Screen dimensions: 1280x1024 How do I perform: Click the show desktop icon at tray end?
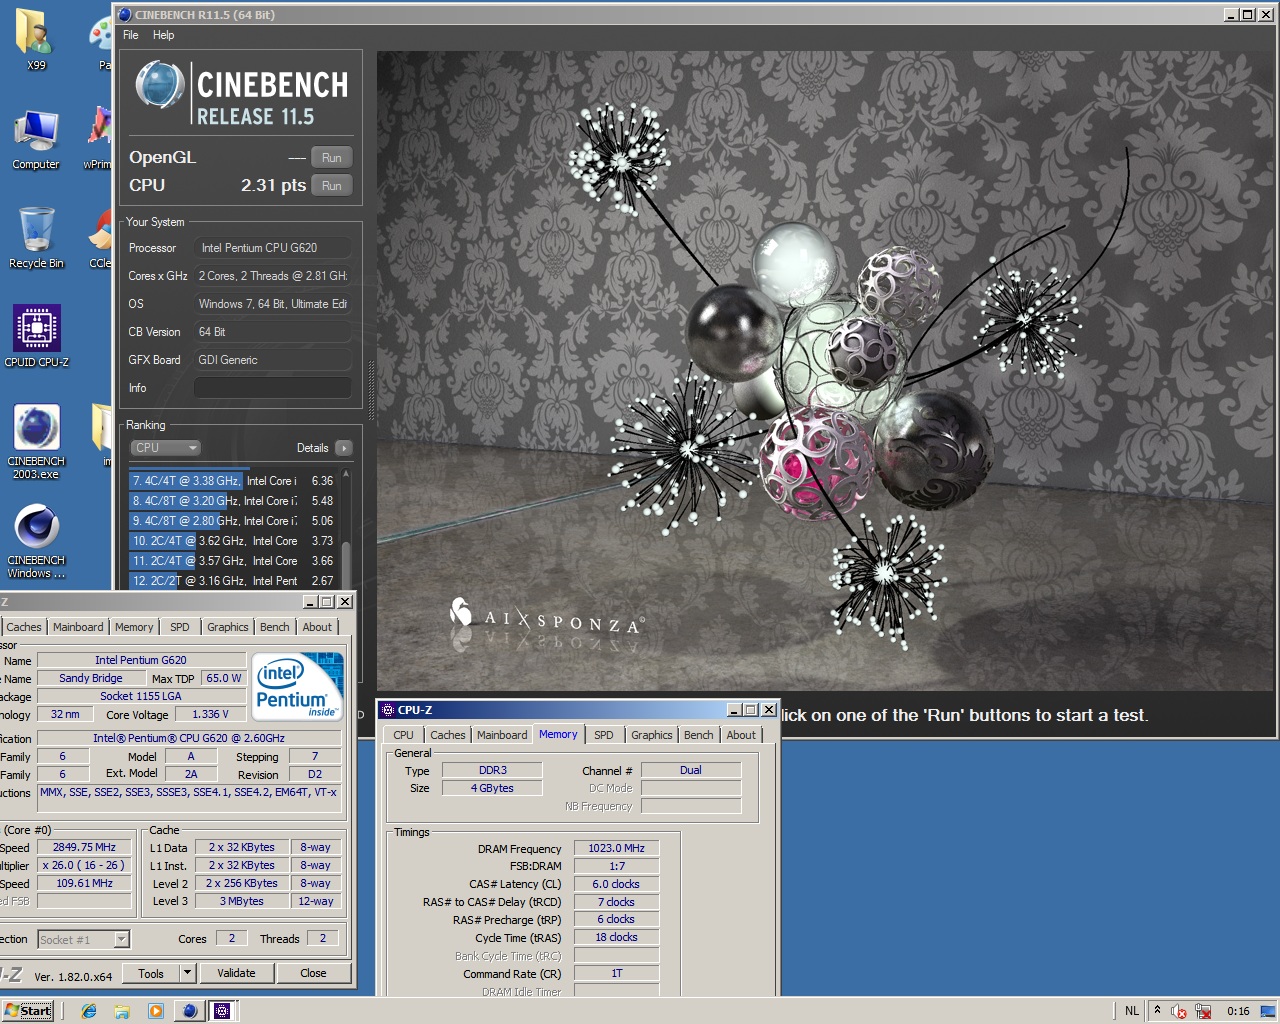(1267, 1010)
